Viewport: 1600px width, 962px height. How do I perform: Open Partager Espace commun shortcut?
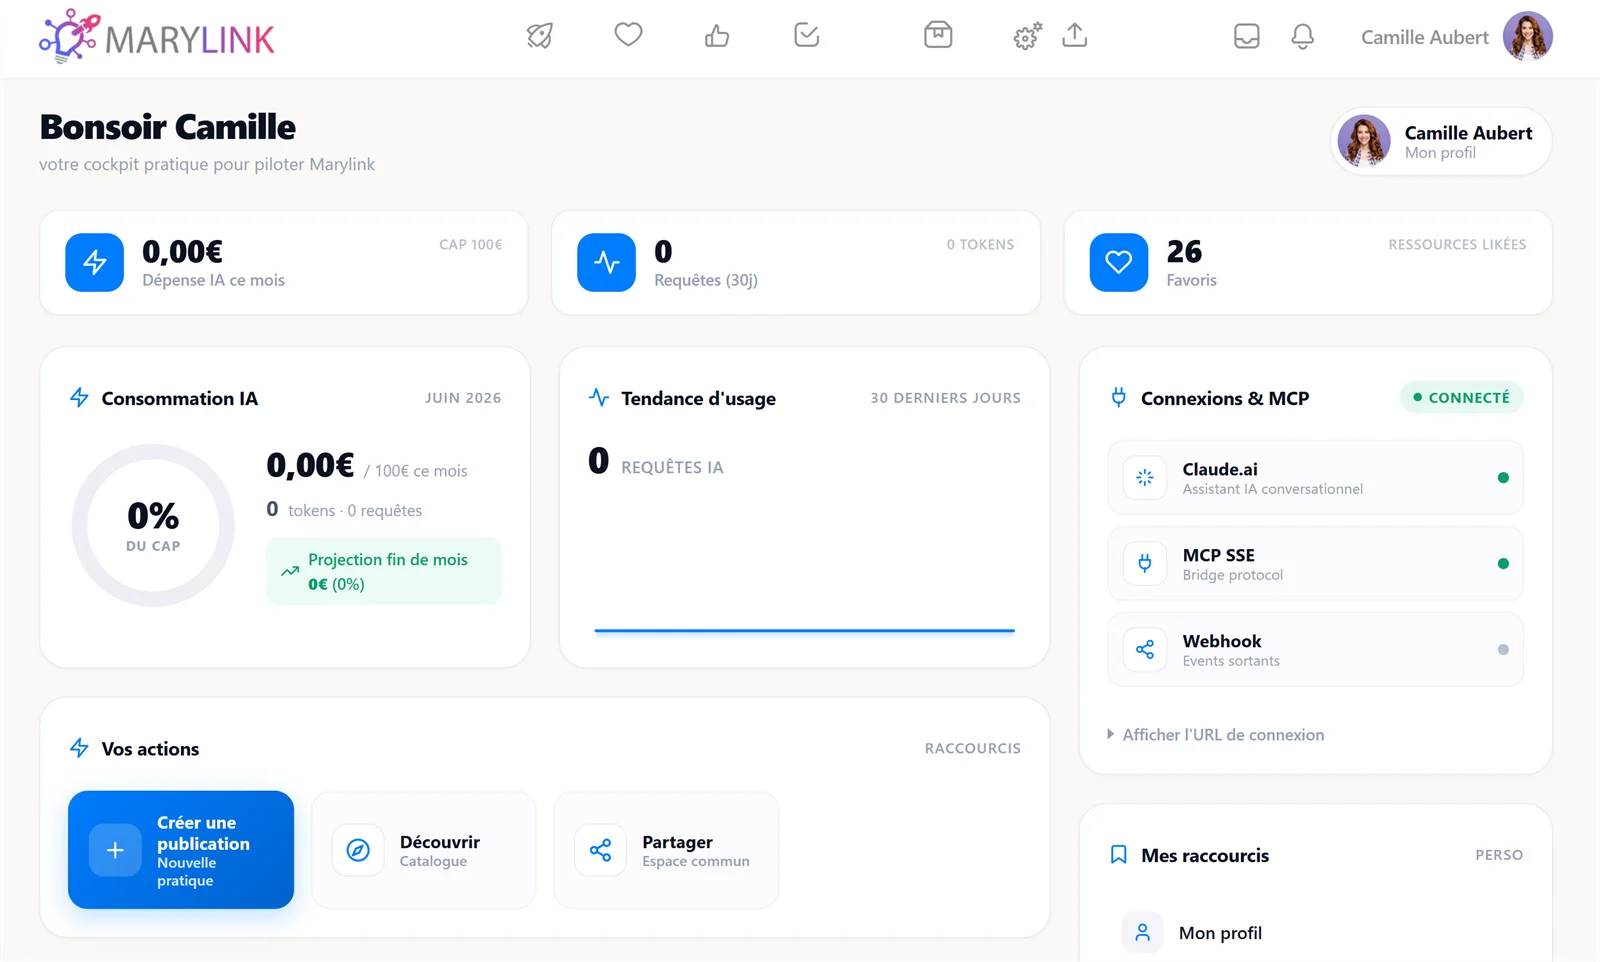pyautogui.click(x=666, y=850)
